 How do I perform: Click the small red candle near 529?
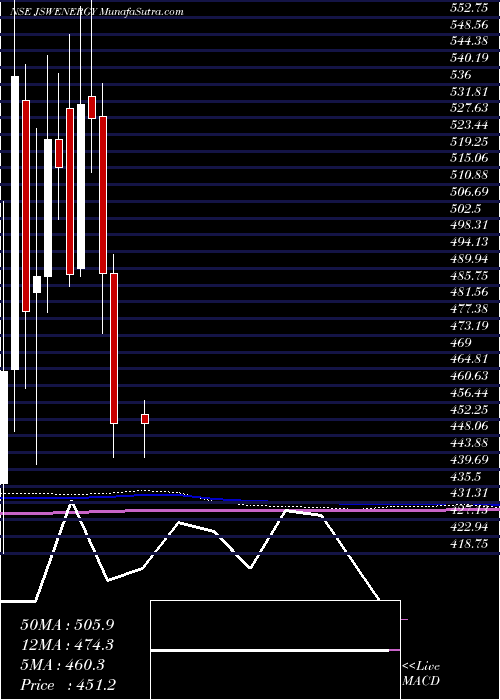(92, 107)
